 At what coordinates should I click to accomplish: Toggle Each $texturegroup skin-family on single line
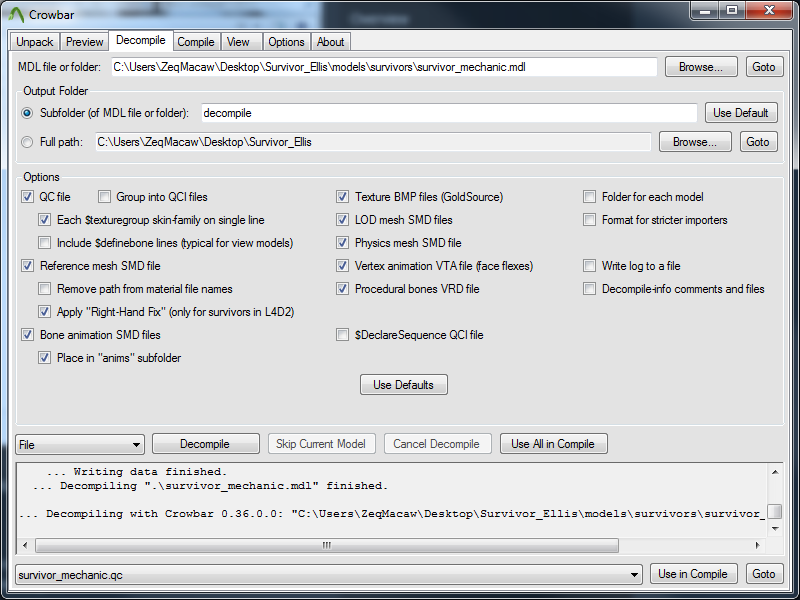44,220
